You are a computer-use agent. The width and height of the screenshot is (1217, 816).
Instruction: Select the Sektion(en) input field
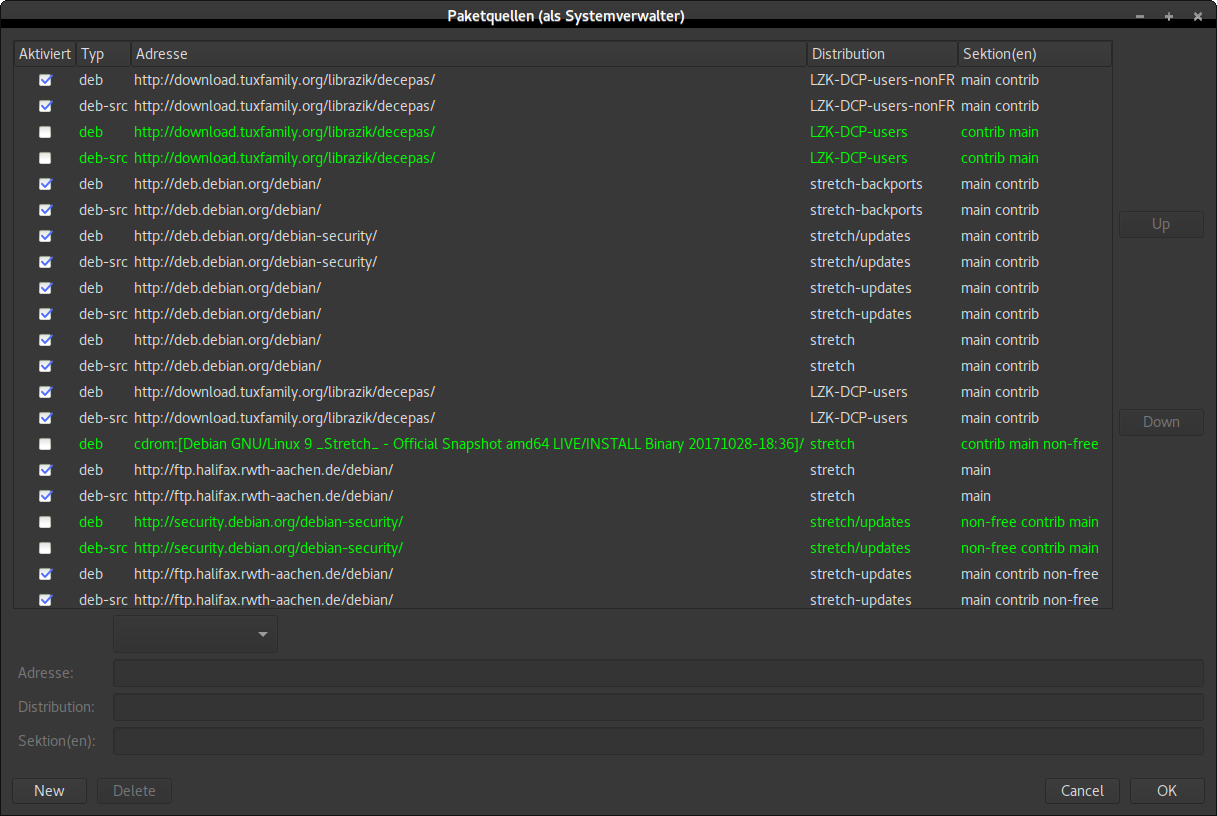(x=658, y=741)
